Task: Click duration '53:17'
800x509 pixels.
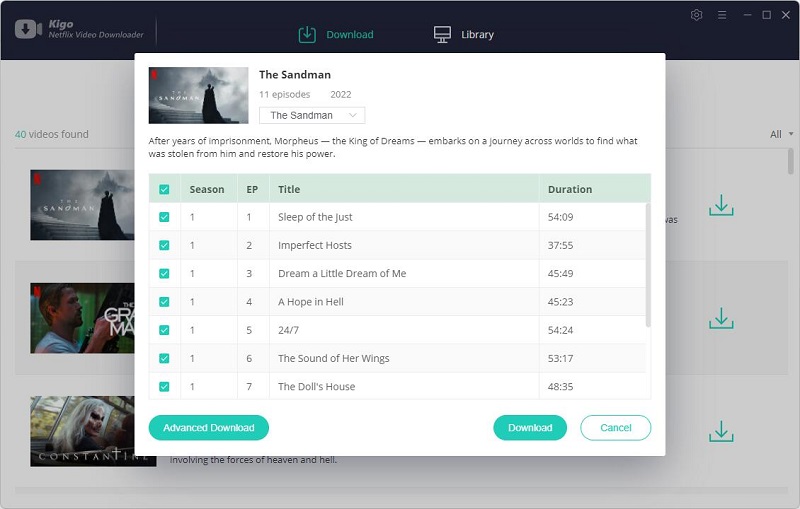Action: point(560,359)
